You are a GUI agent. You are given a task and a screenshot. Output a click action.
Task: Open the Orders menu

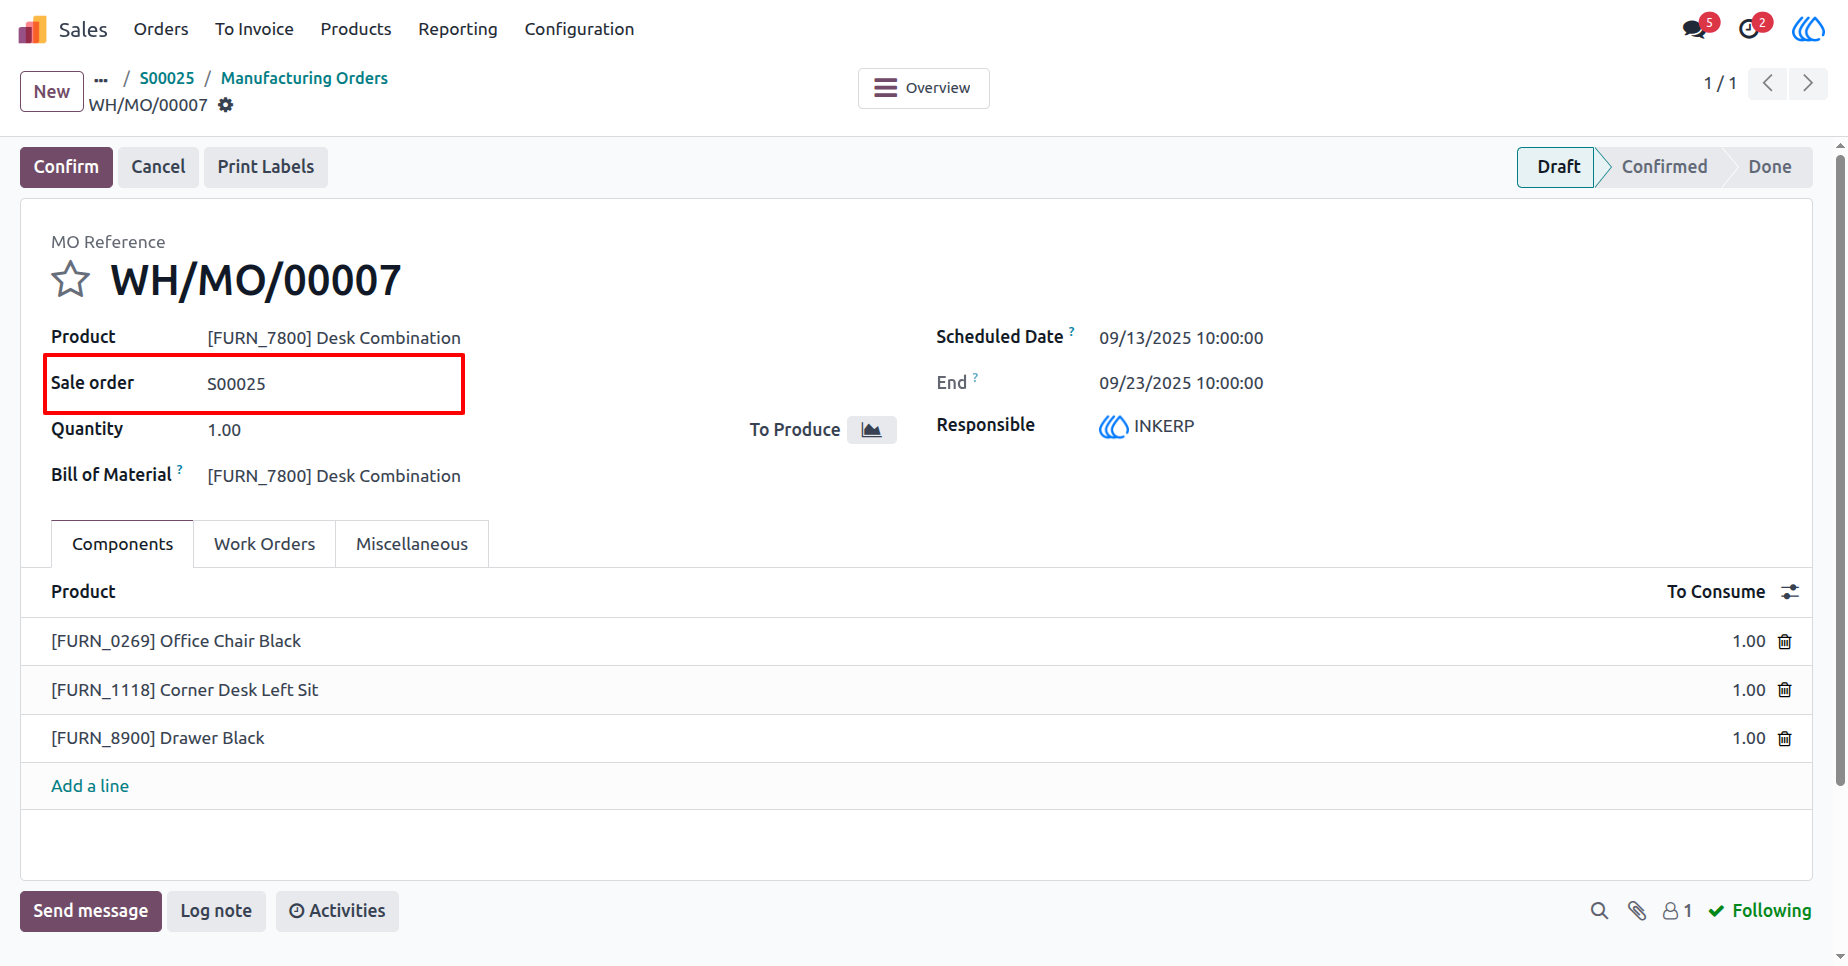[x=161, y=29]
